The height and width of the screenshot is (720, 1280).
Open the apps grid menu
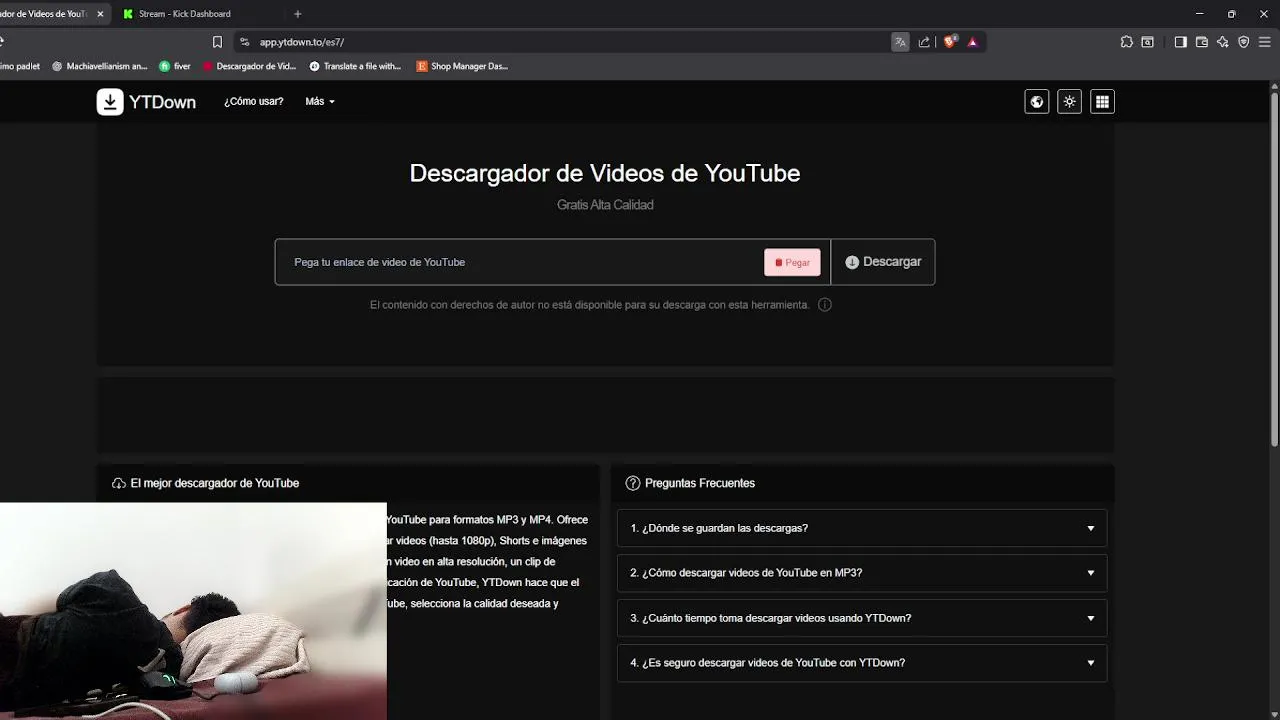[1102, 102]
